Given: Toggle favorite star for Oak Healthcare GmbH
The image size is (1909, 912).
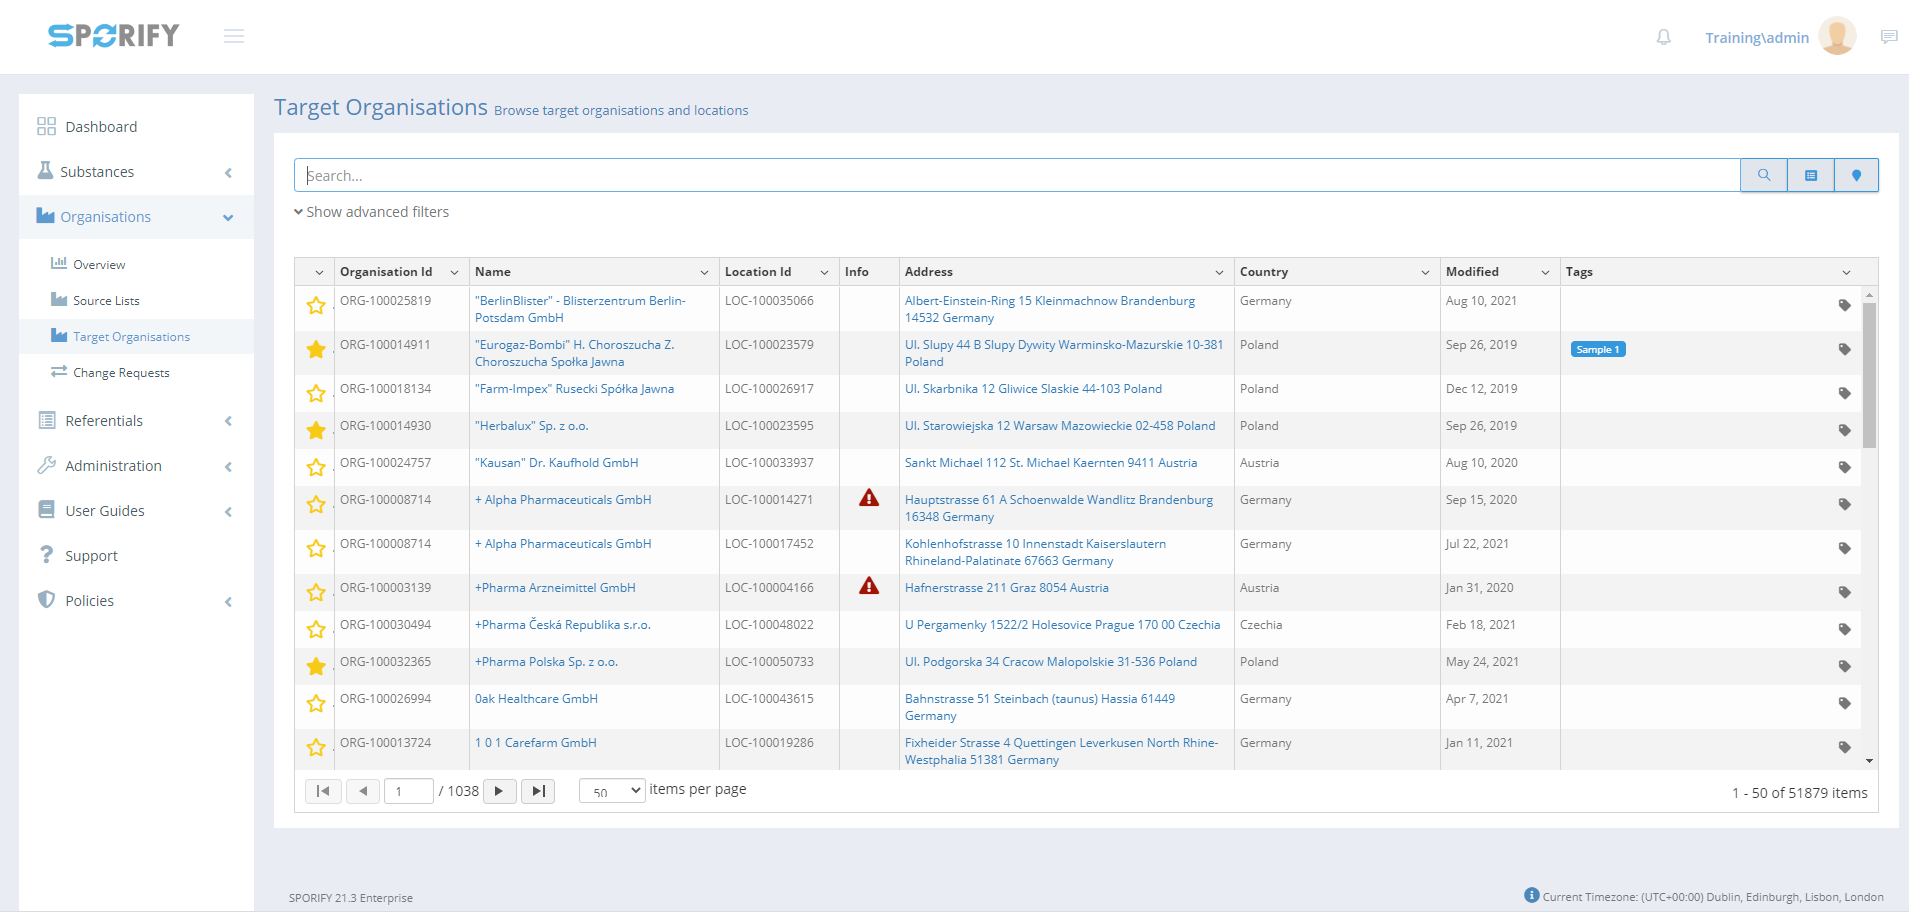Looking at the screenshot, I should pyautogui.click(x=316, y=703).
